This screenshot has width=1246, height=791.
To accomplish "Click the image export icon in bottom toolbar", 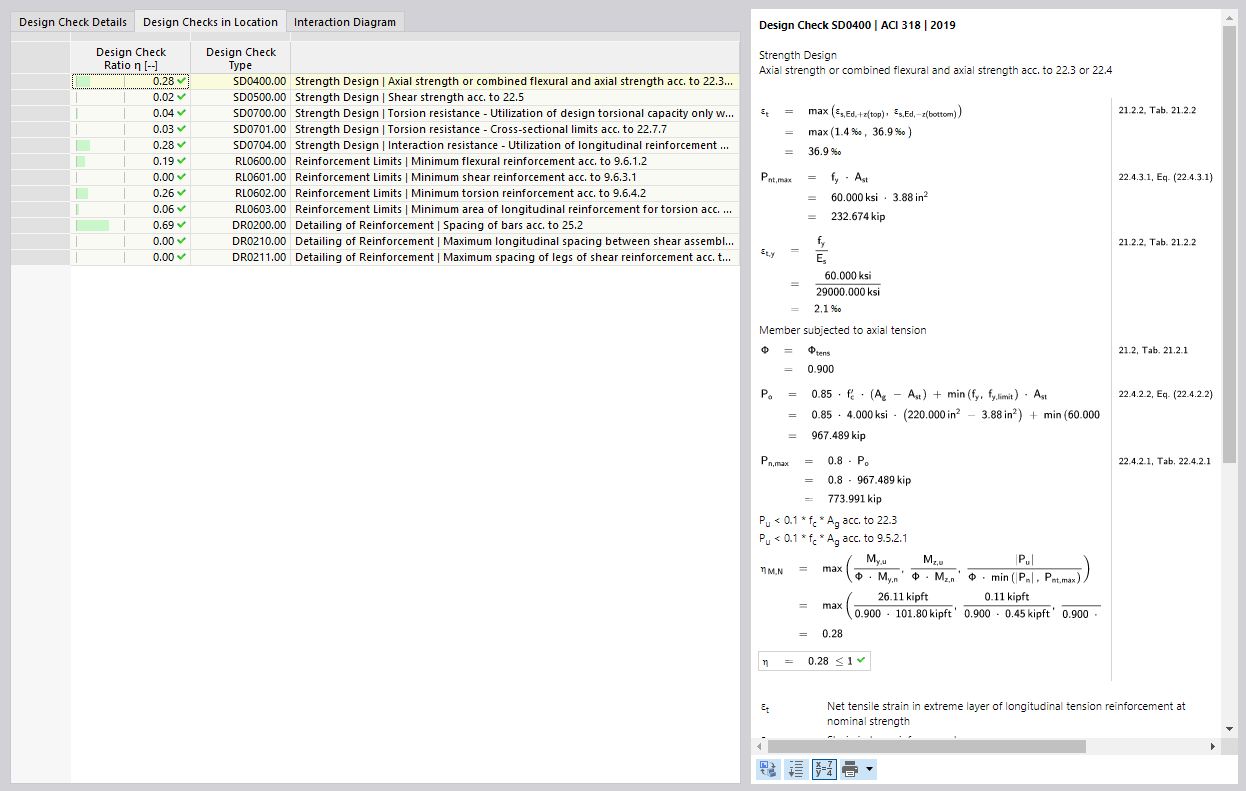I will click(768, 769).
